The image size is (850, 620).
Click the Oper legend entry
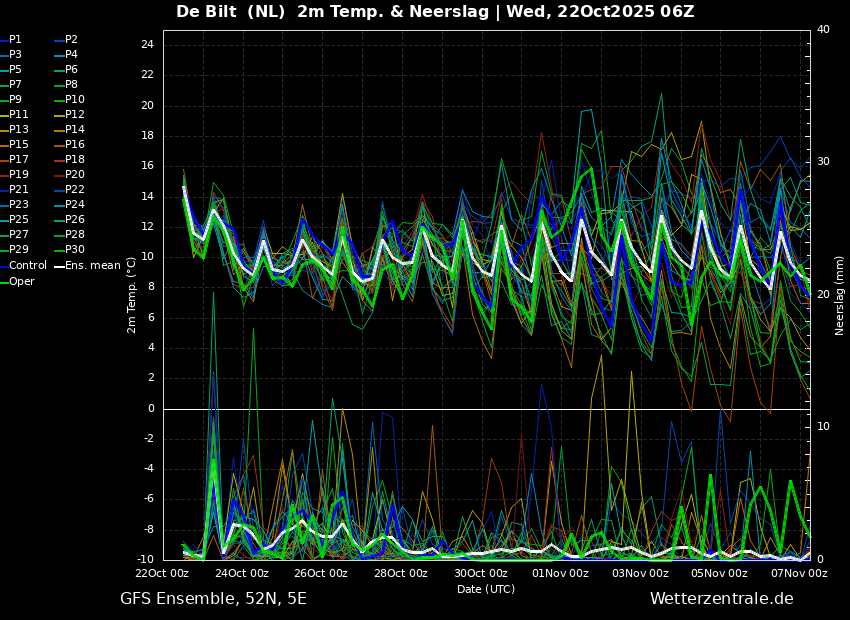[x=22, y=282]
